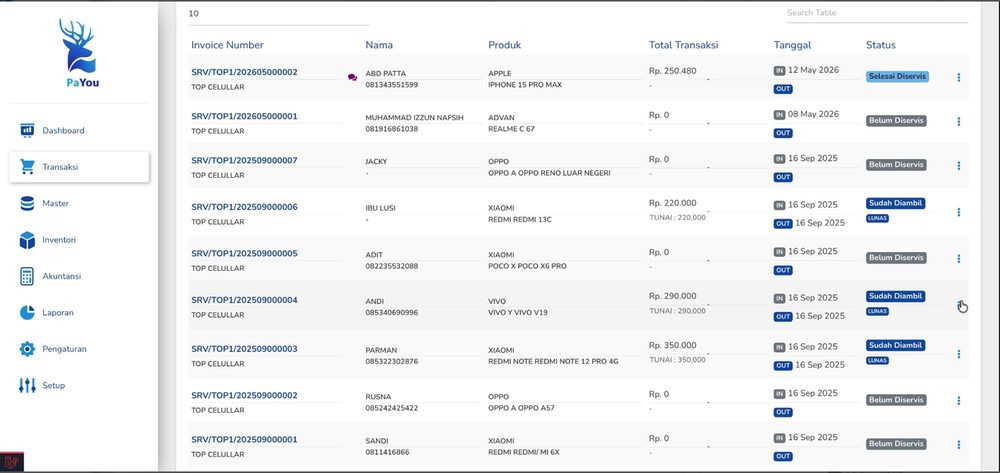This screenshot has height=473, width=1000.
Task: Open invoice SRV/TOP1/202509000003
Action: point(244,349)
